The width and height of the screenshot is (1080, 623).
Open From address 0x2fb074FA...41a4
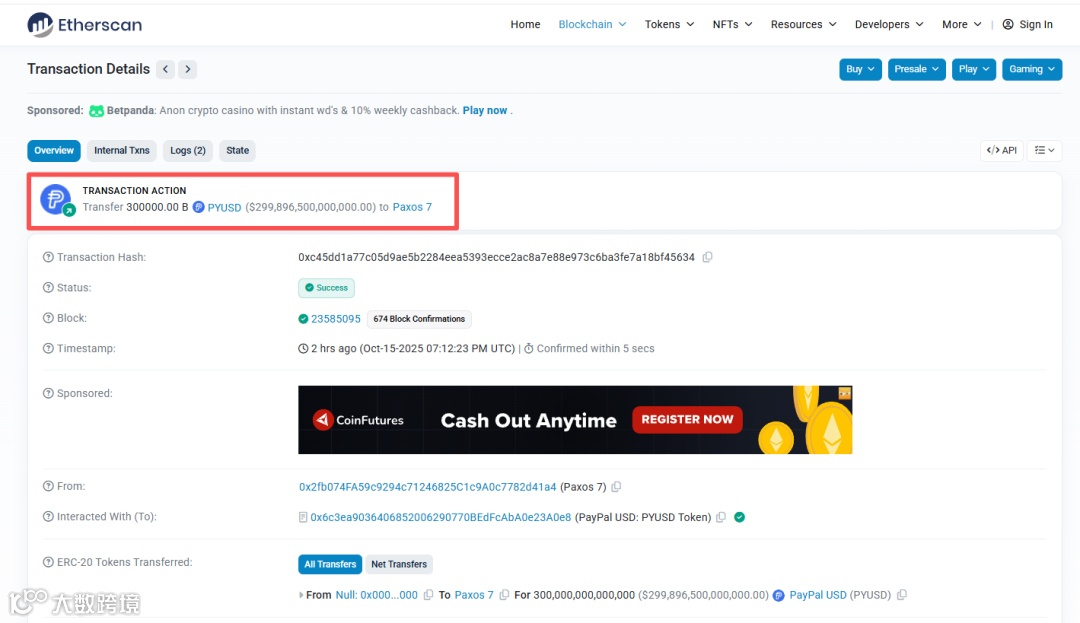[427, 487]
